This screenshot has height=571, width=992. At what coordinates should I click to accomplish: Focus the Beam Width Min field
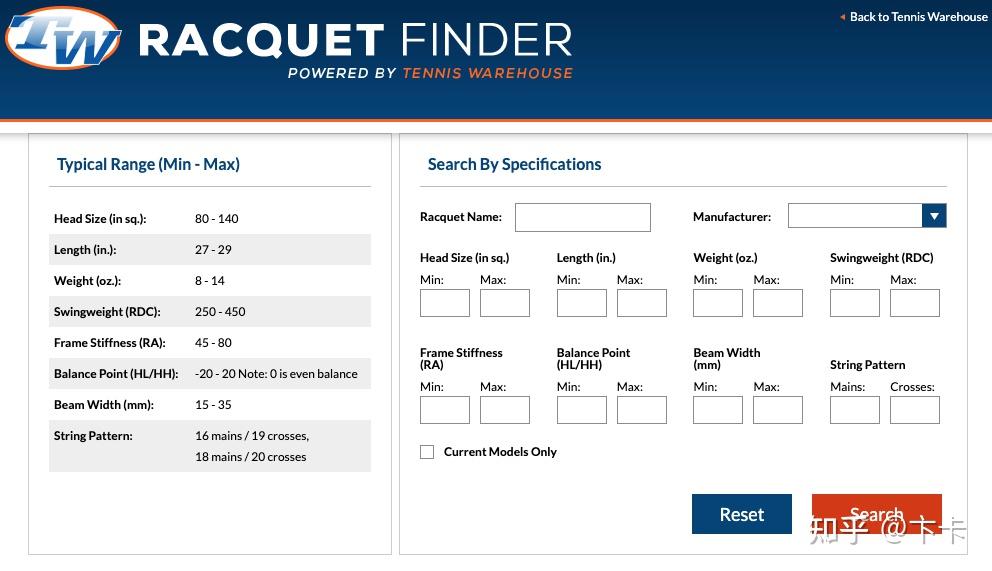(718, 410)
